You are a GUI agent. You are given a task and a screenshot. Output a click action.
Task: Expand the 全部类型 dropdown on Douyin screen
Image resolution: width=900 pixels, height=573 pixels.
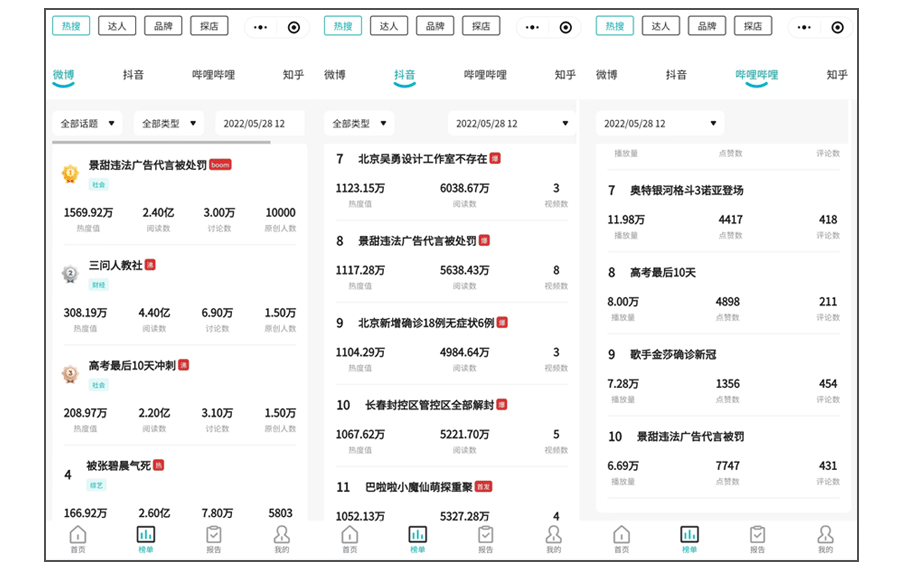[x=359, y=123]
